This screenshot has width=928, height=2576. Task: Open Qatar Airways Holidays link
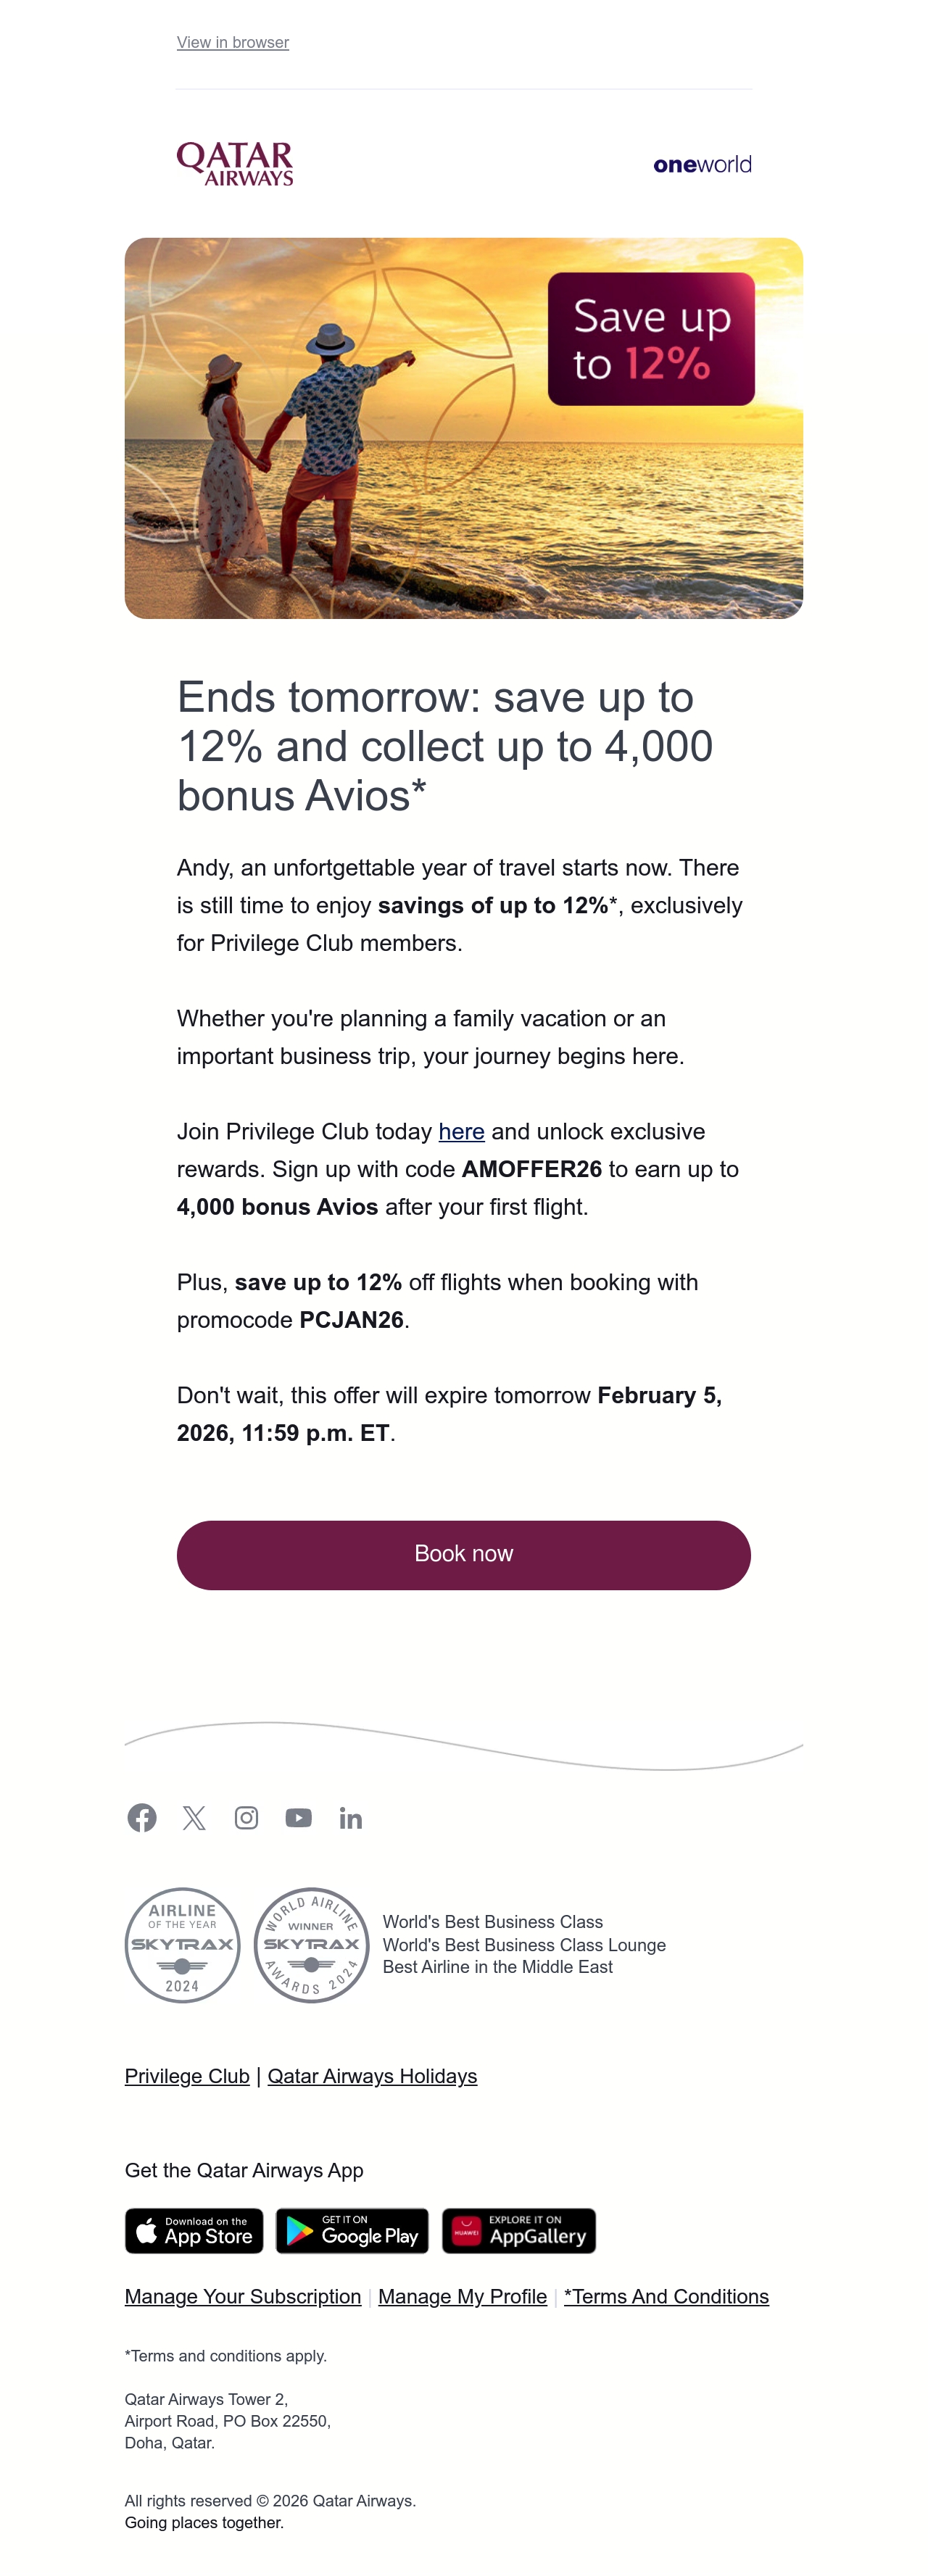pyautogui.click(x=372, y=2075)
